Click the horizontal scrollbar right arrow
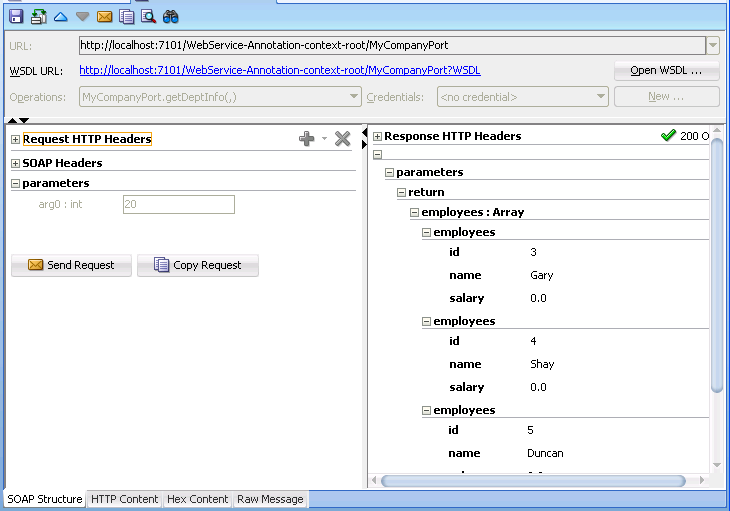Screen dimensions: 730x511 tap(702, 480)
